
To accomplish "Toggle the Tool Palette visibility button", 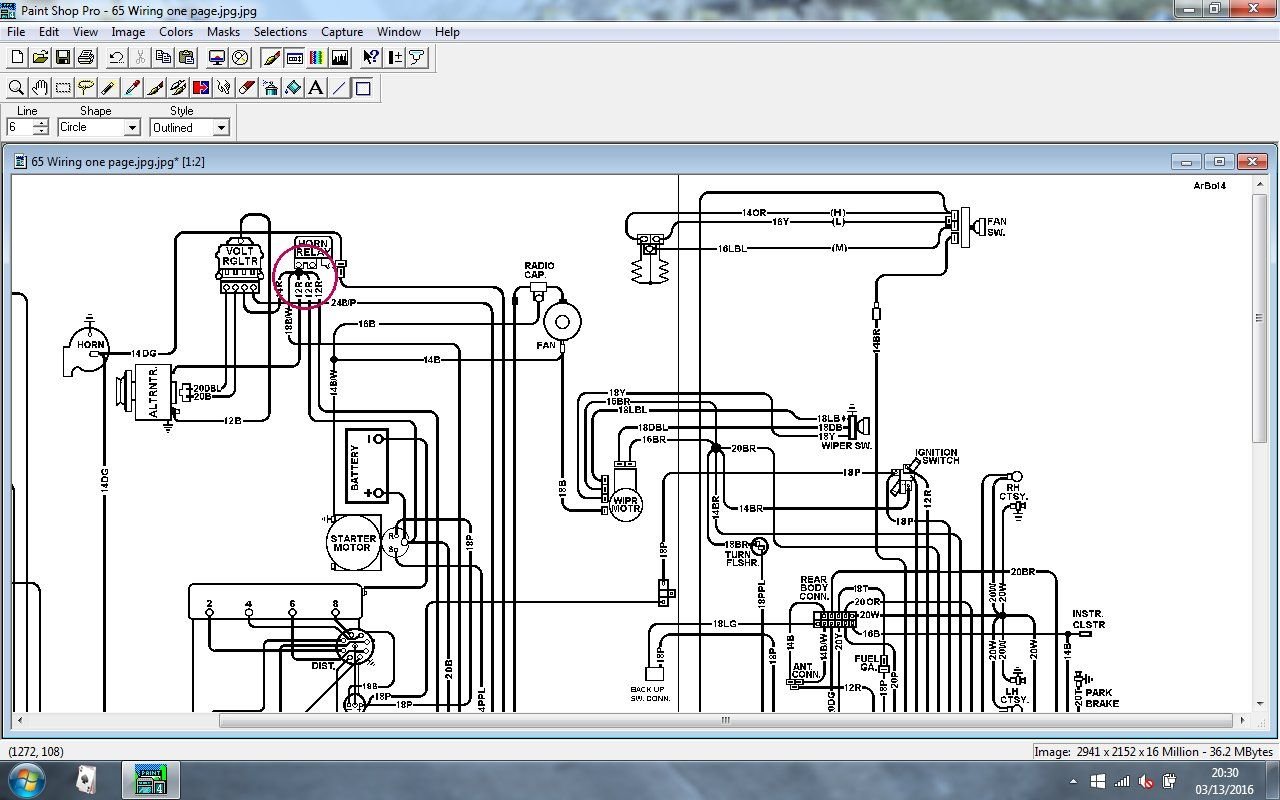I will (272, 58).
